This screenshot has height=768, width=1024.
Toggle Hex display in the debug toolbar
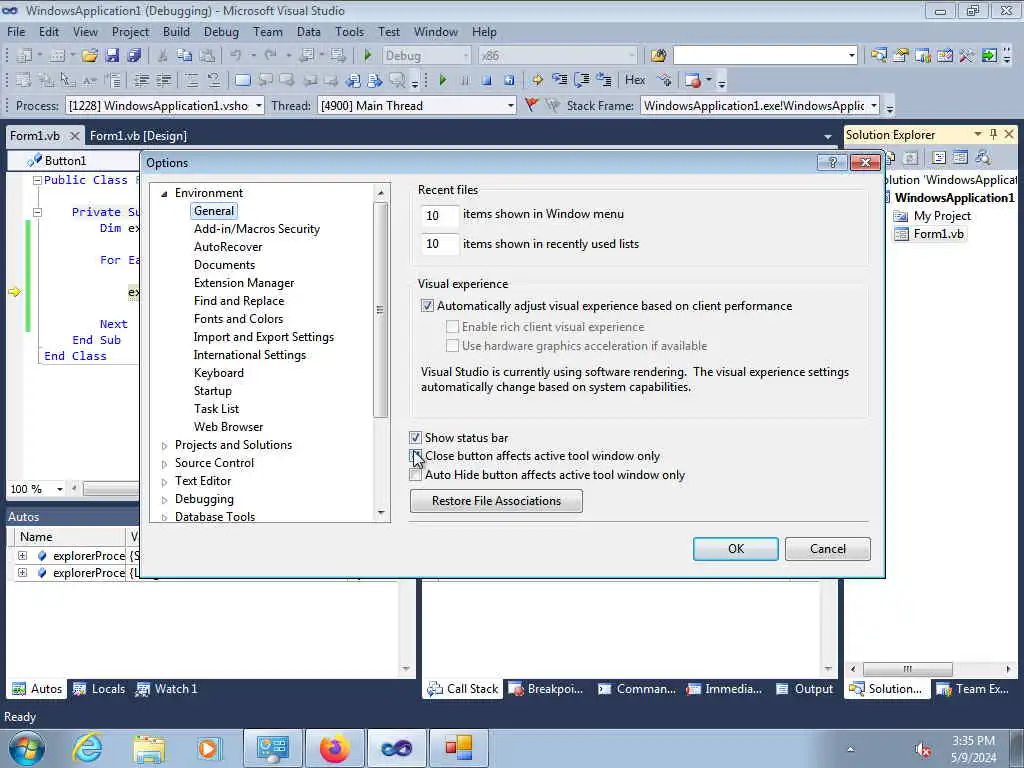tap(635, 80)
